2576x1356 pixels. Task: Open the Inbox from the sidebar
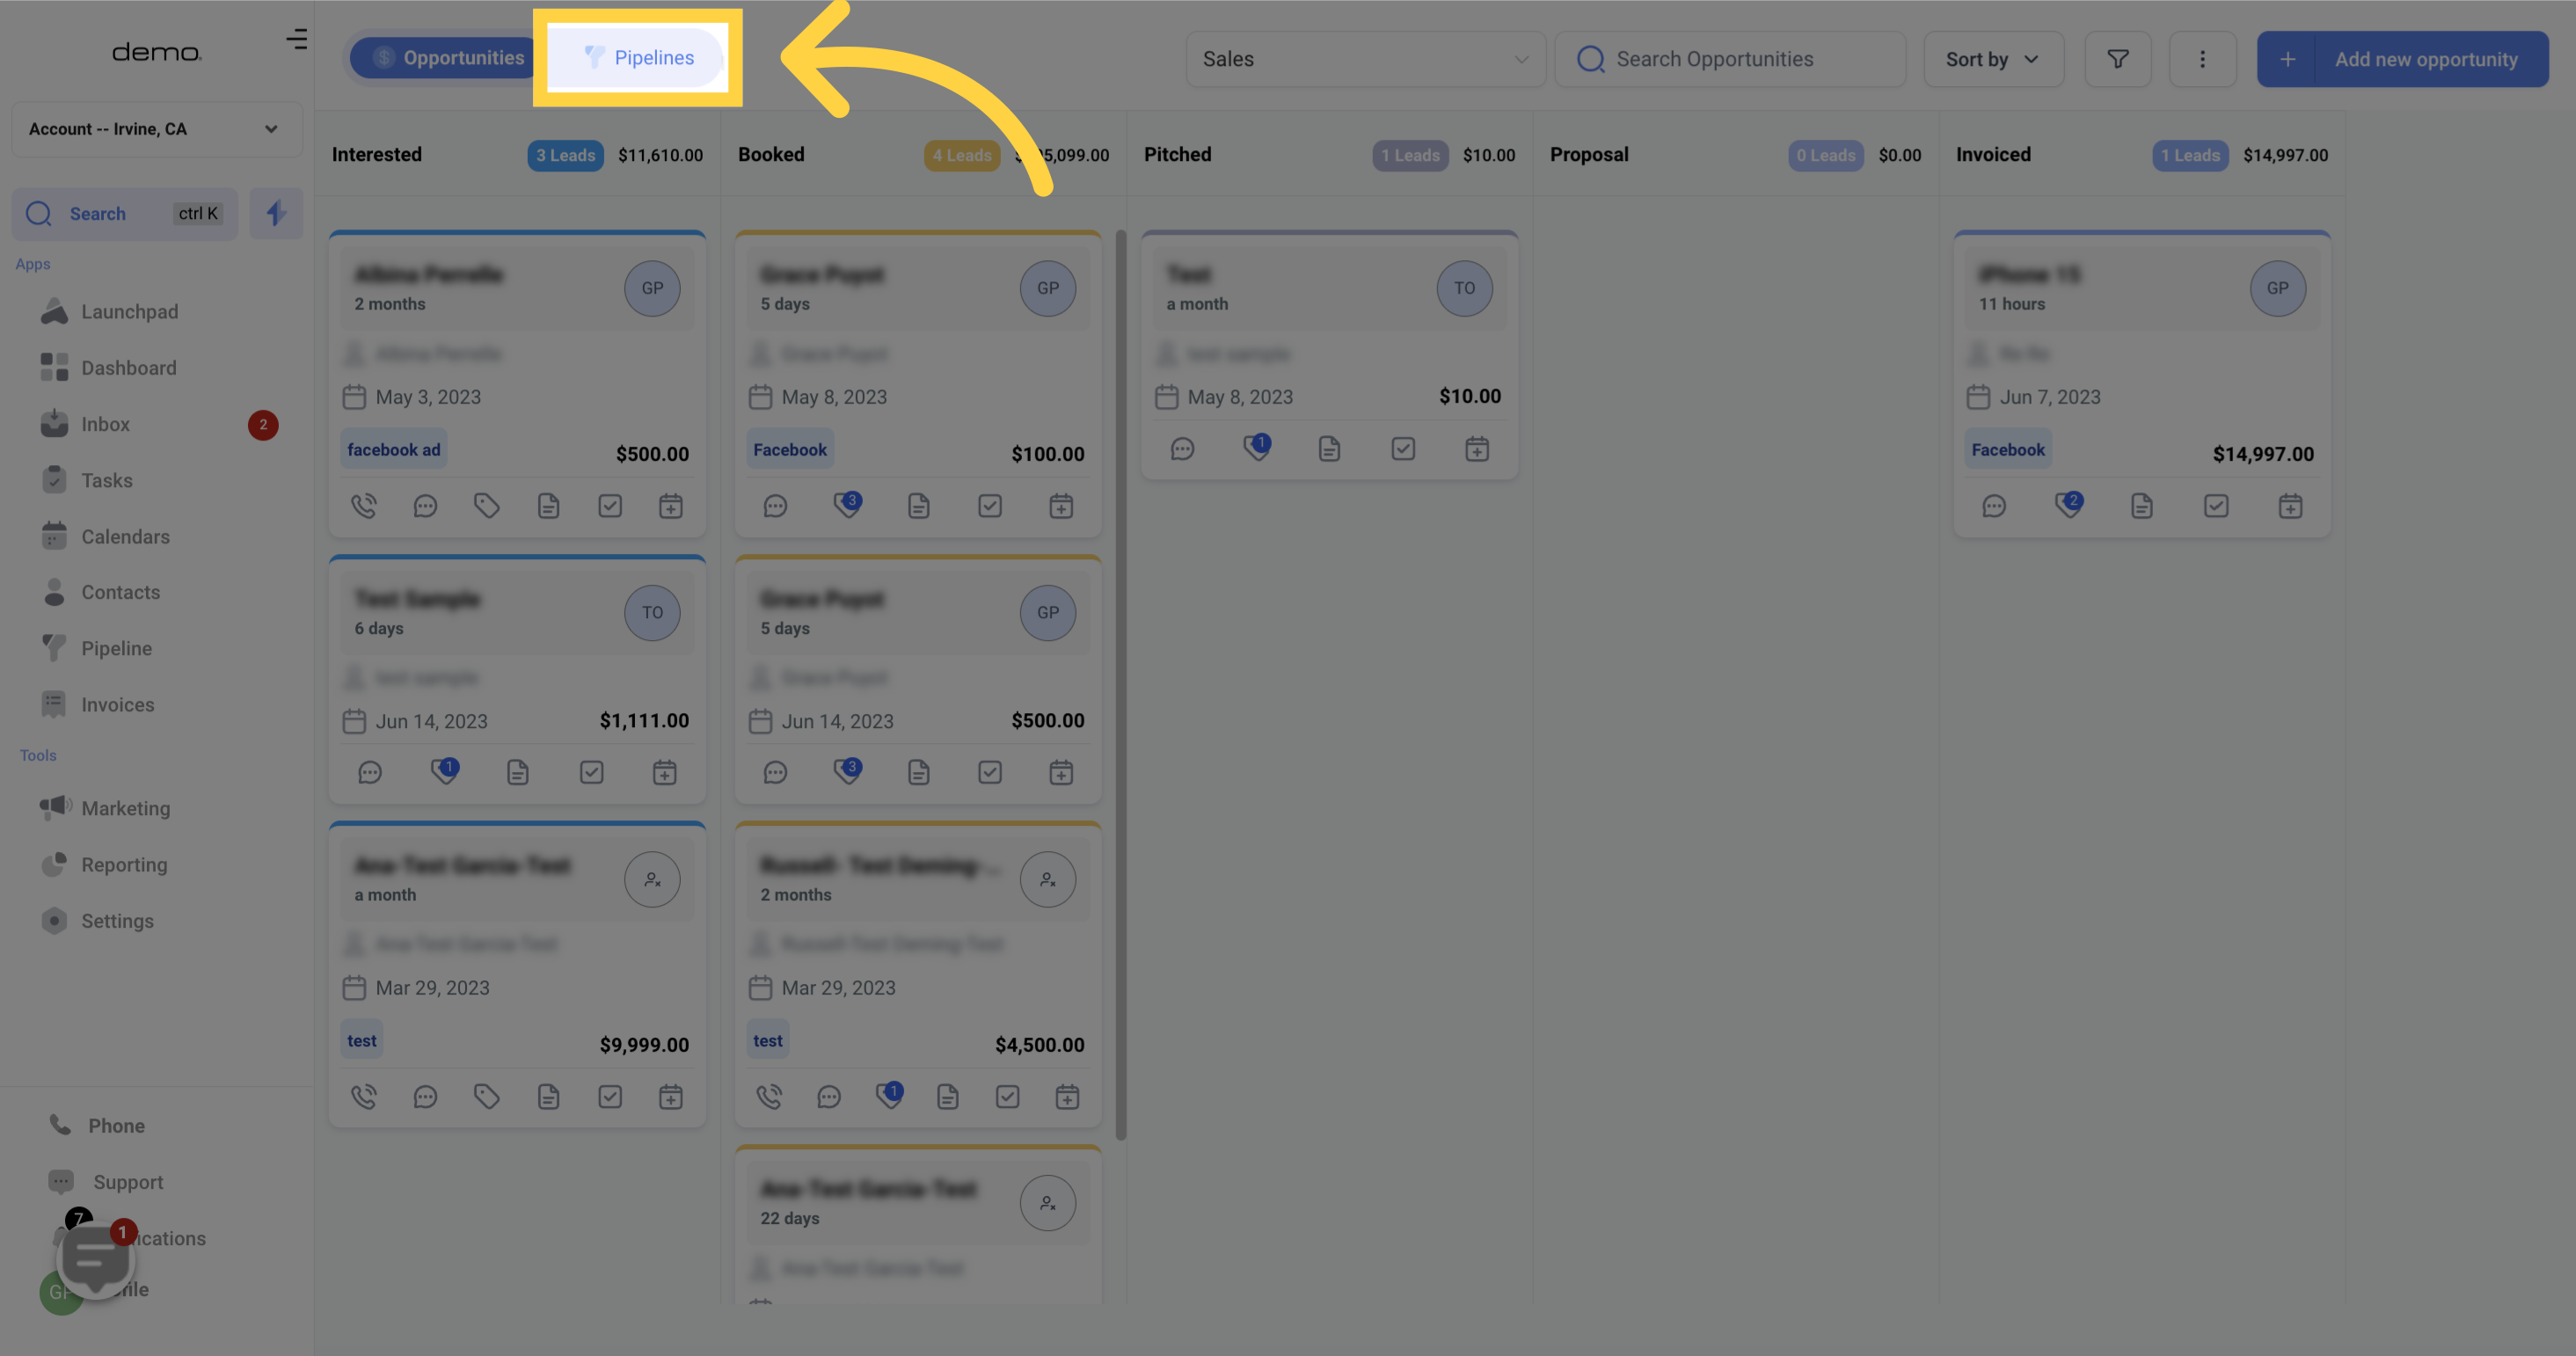click(x=105, y=424)
